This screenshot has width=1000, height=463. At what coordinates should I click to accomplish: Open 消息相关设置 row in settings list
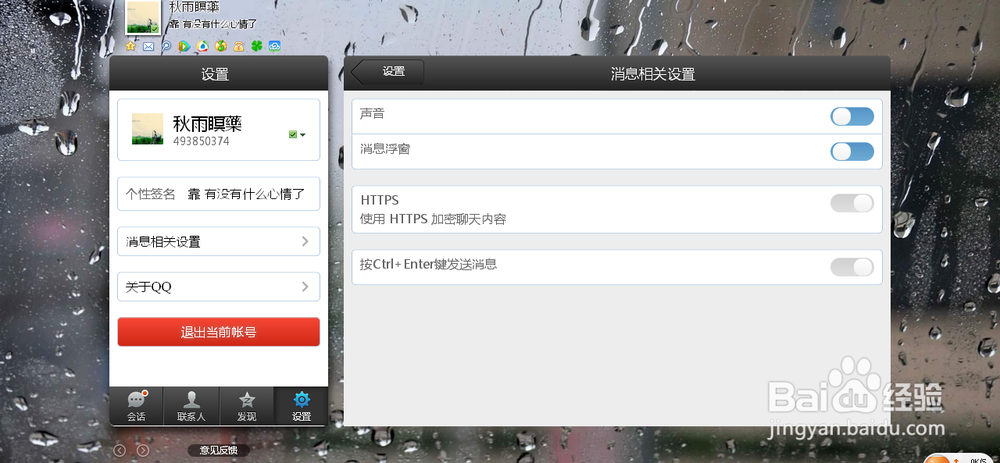[219, 241]
